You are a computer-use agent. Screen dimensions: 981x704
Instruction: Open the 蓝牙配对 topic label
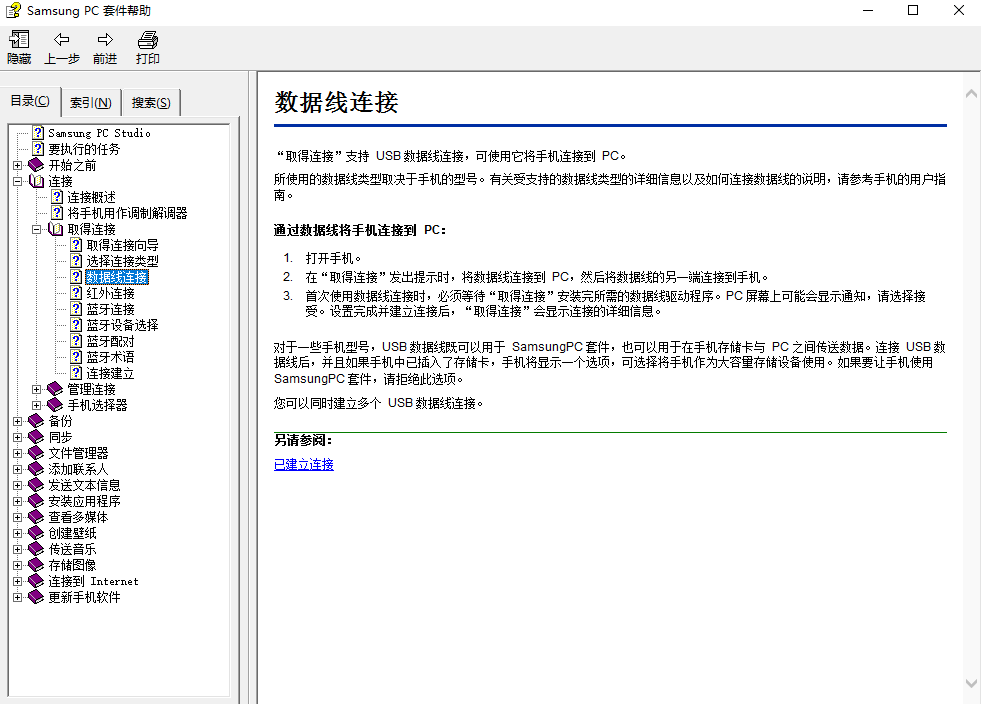click(x=111, y=341)
